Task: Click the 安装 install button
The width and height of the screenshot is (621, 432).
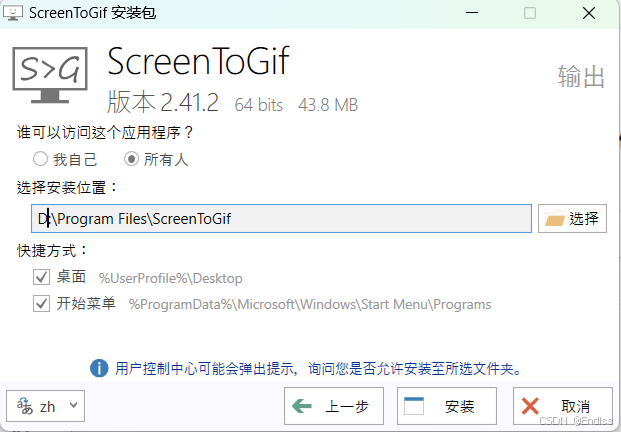Action: click(x=447, y=406)
